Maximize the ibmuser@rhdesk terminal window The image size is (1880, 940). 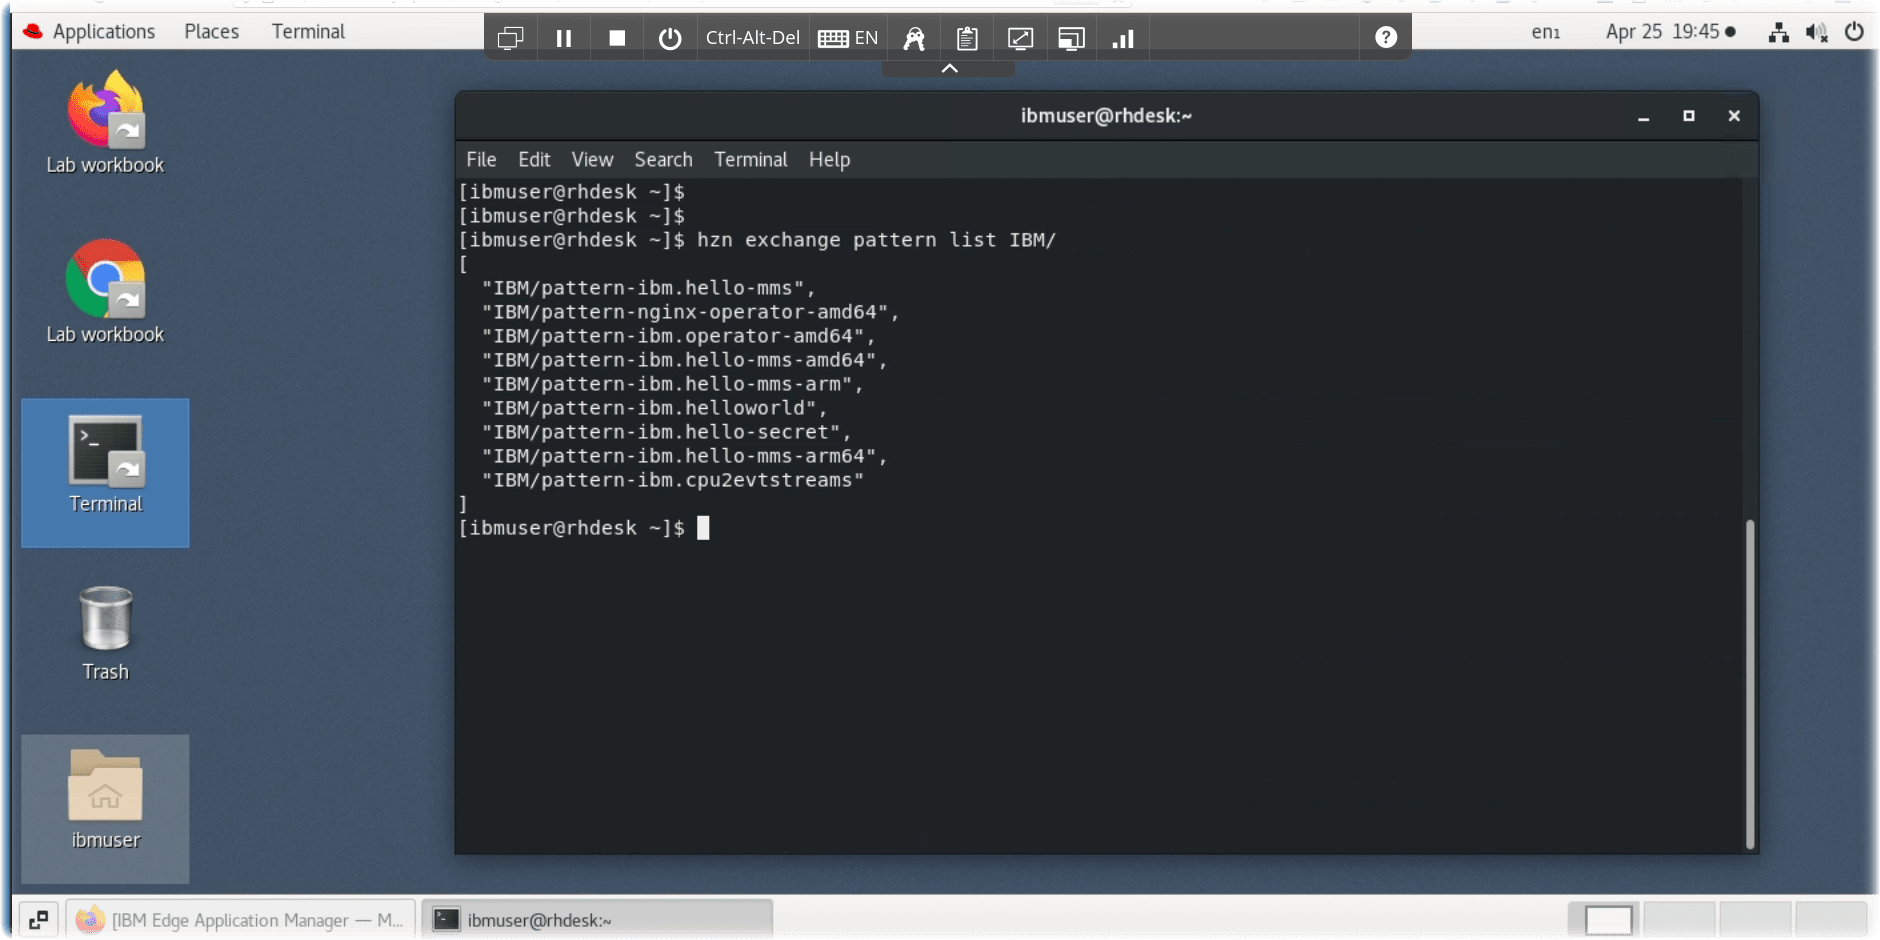tap(1689, 116)
